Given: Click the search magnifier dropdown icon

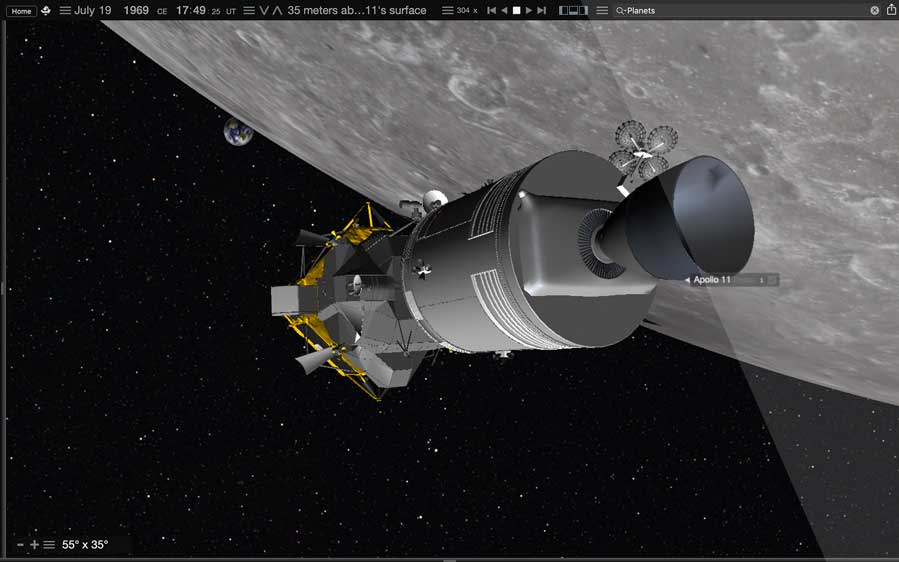Looking at the screenshot, I should [x=620, y=11].
